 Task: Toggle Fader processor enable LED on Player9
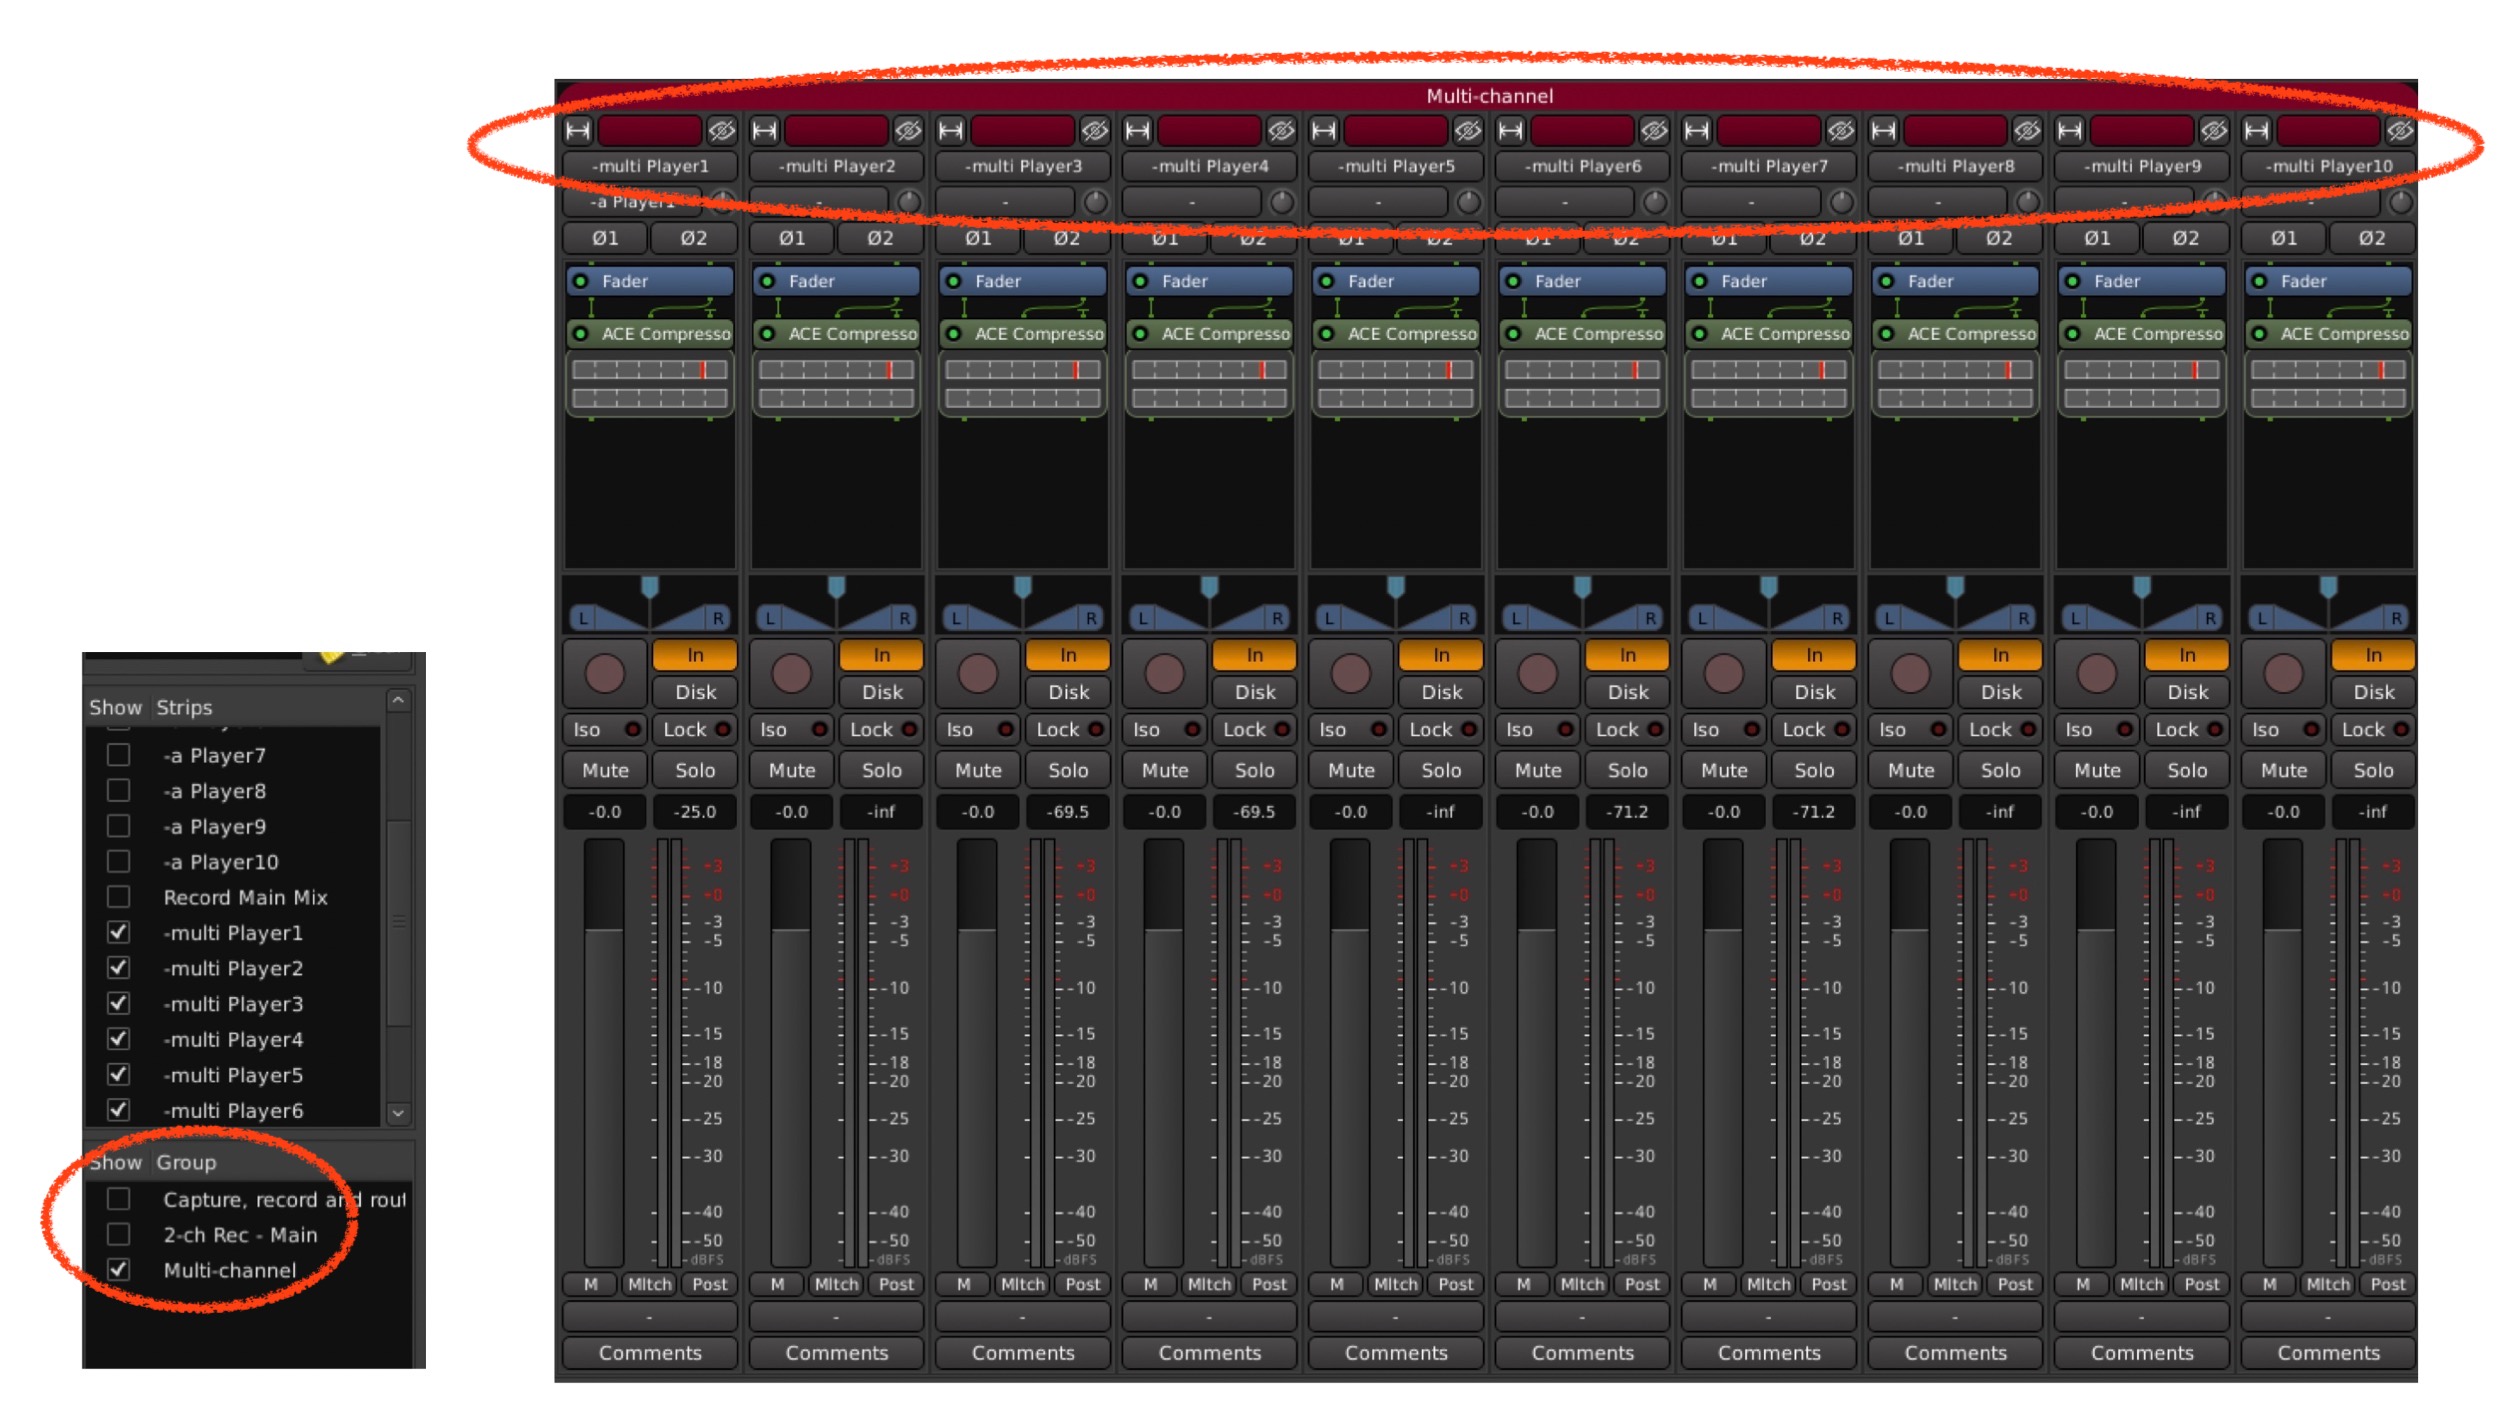(x=2073, y=282)
